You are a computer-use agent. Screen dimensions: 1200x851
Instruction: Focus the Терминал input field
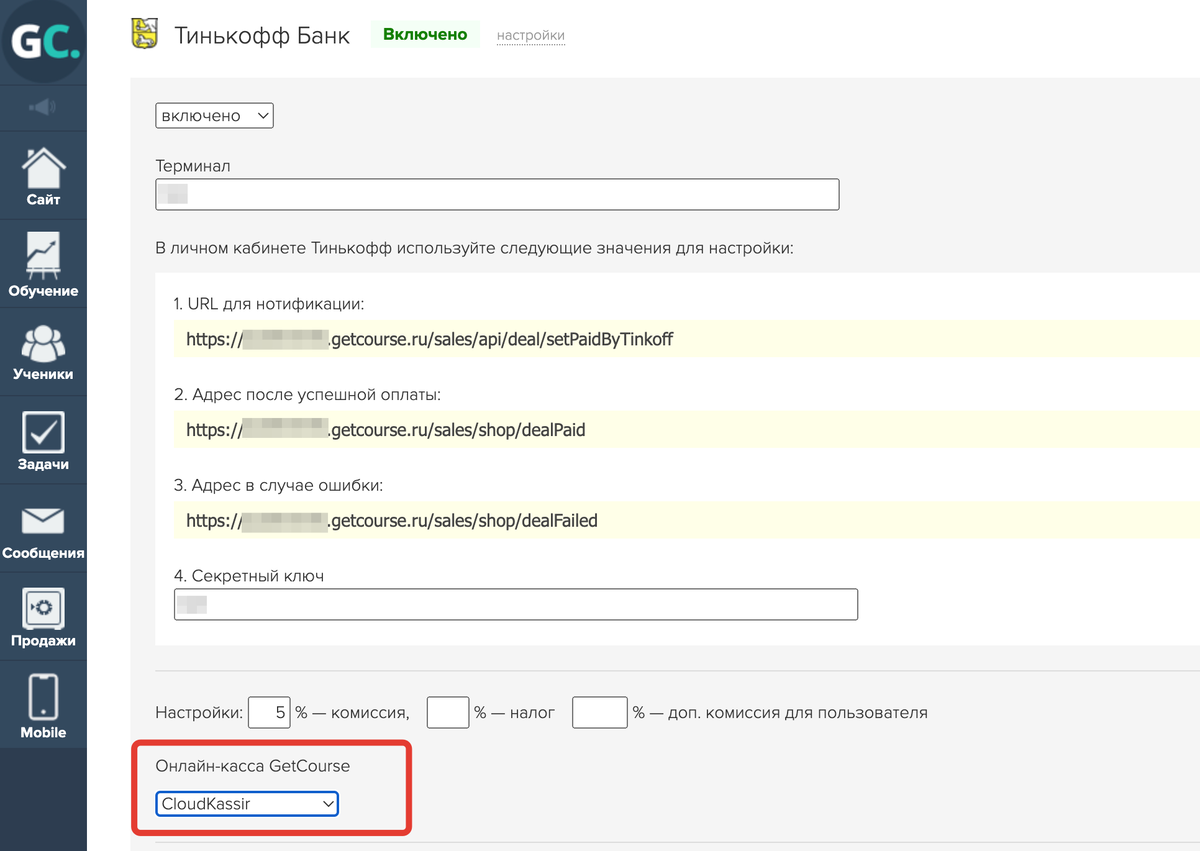click(497, 194)
